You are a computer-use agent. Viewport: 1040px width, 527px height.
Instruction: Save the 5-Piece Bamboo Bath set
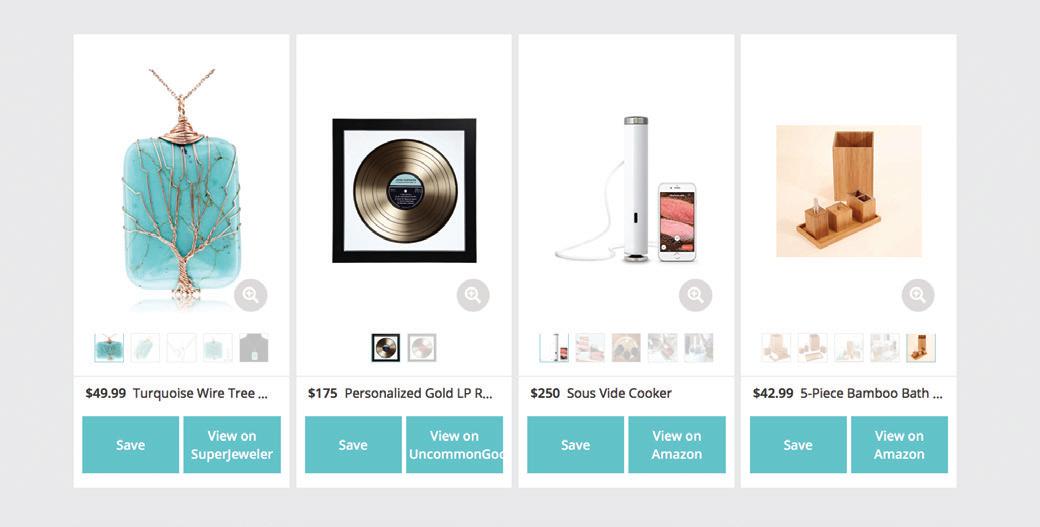tap(797, 445)
